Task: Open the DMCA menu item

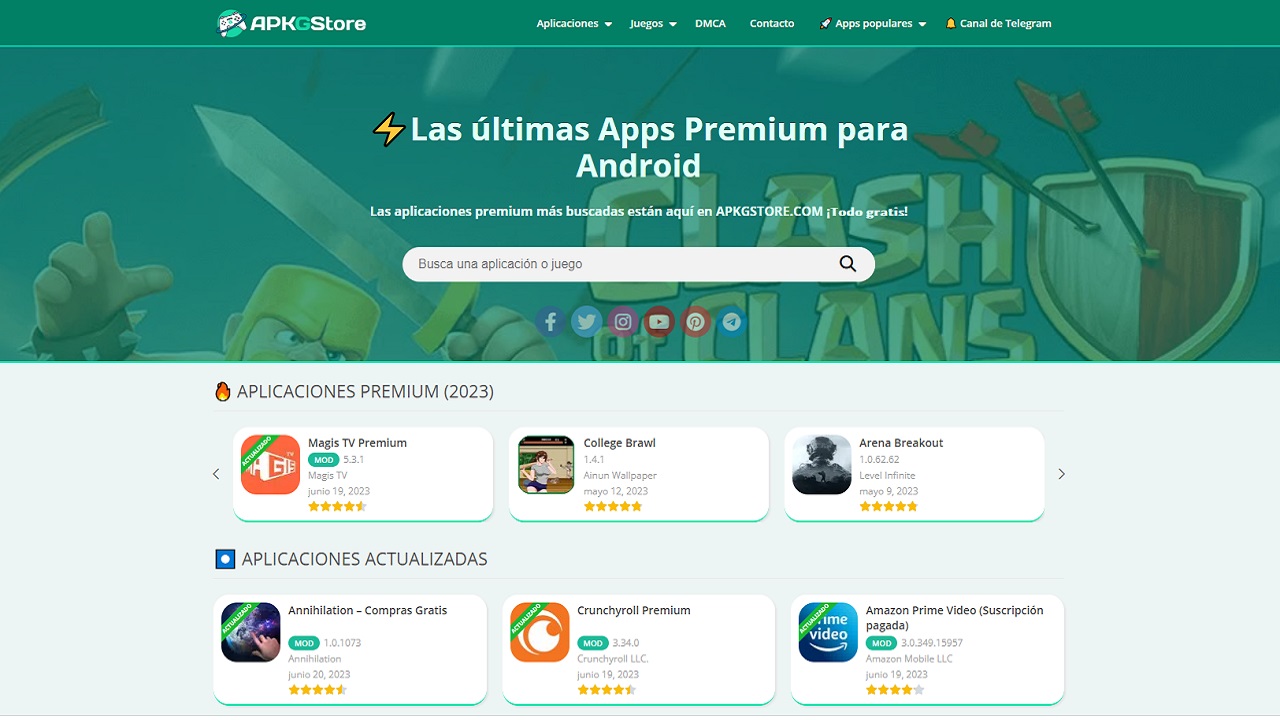Action: (711, 23)
